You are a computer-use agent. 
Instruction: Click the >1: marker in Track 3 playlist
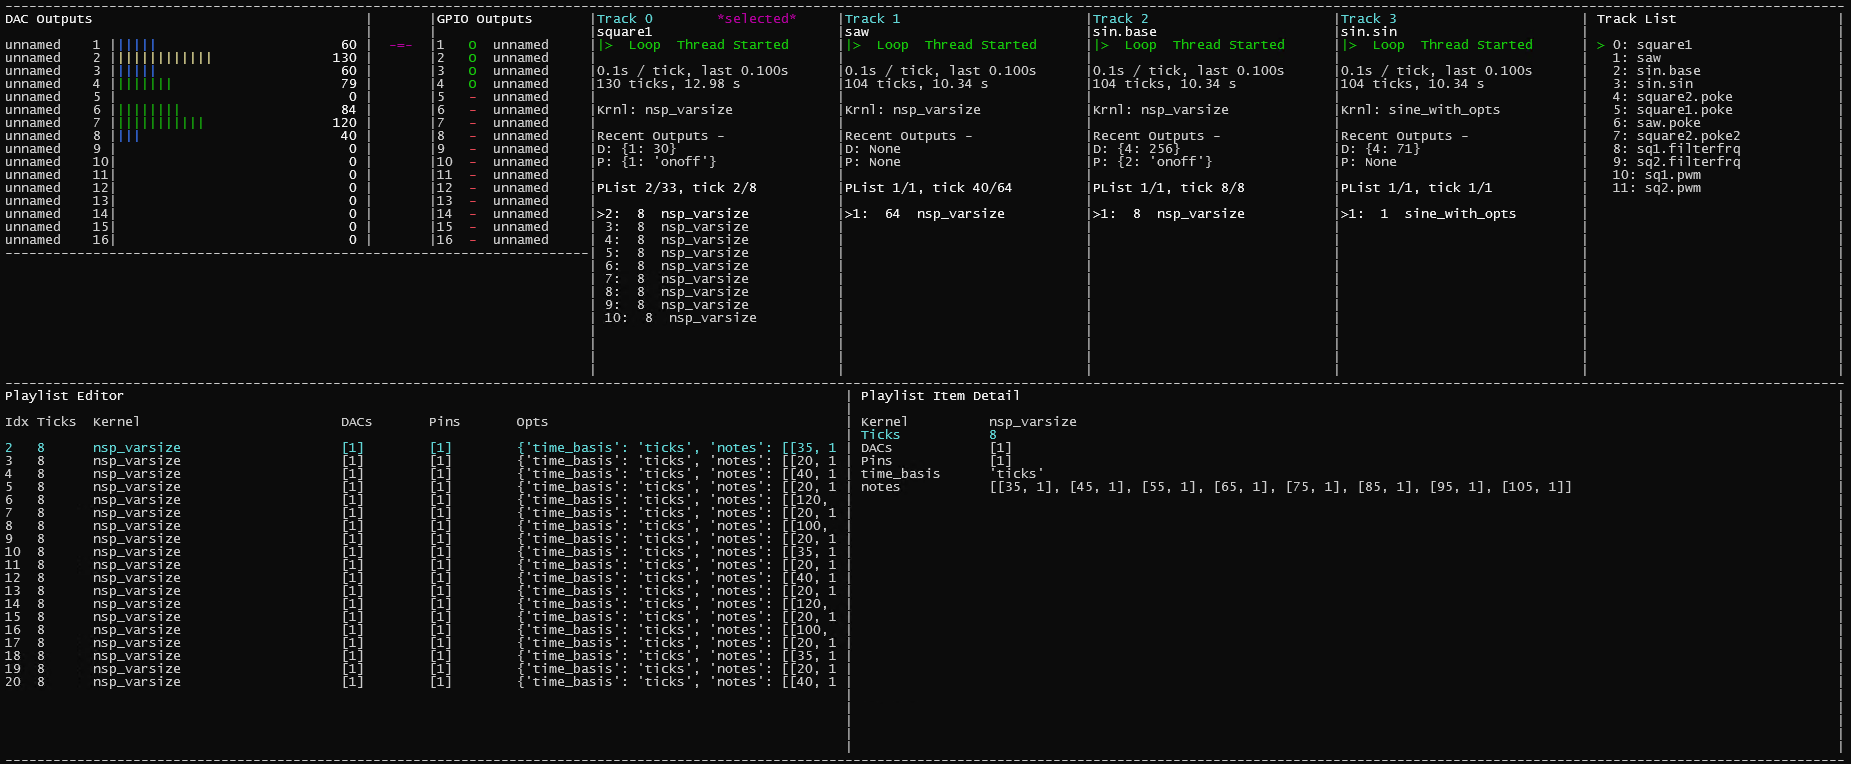[x=1352, y=214]
